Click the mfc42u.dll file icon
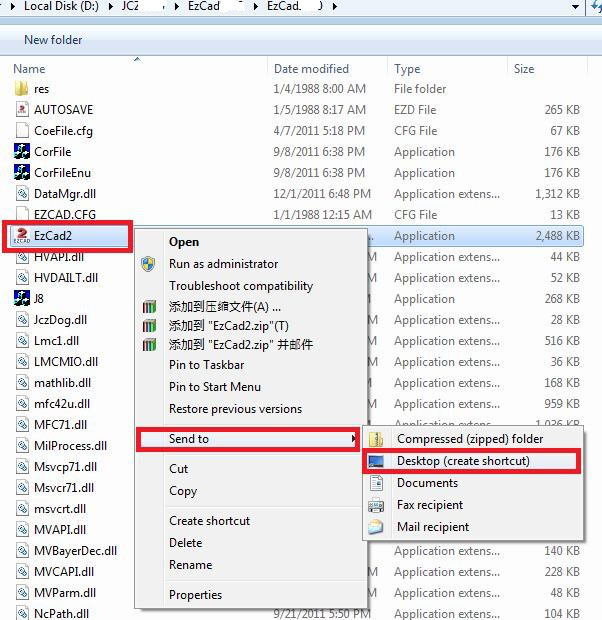Image resolution: width=602 pixels, height=620 pixels. 22,403
